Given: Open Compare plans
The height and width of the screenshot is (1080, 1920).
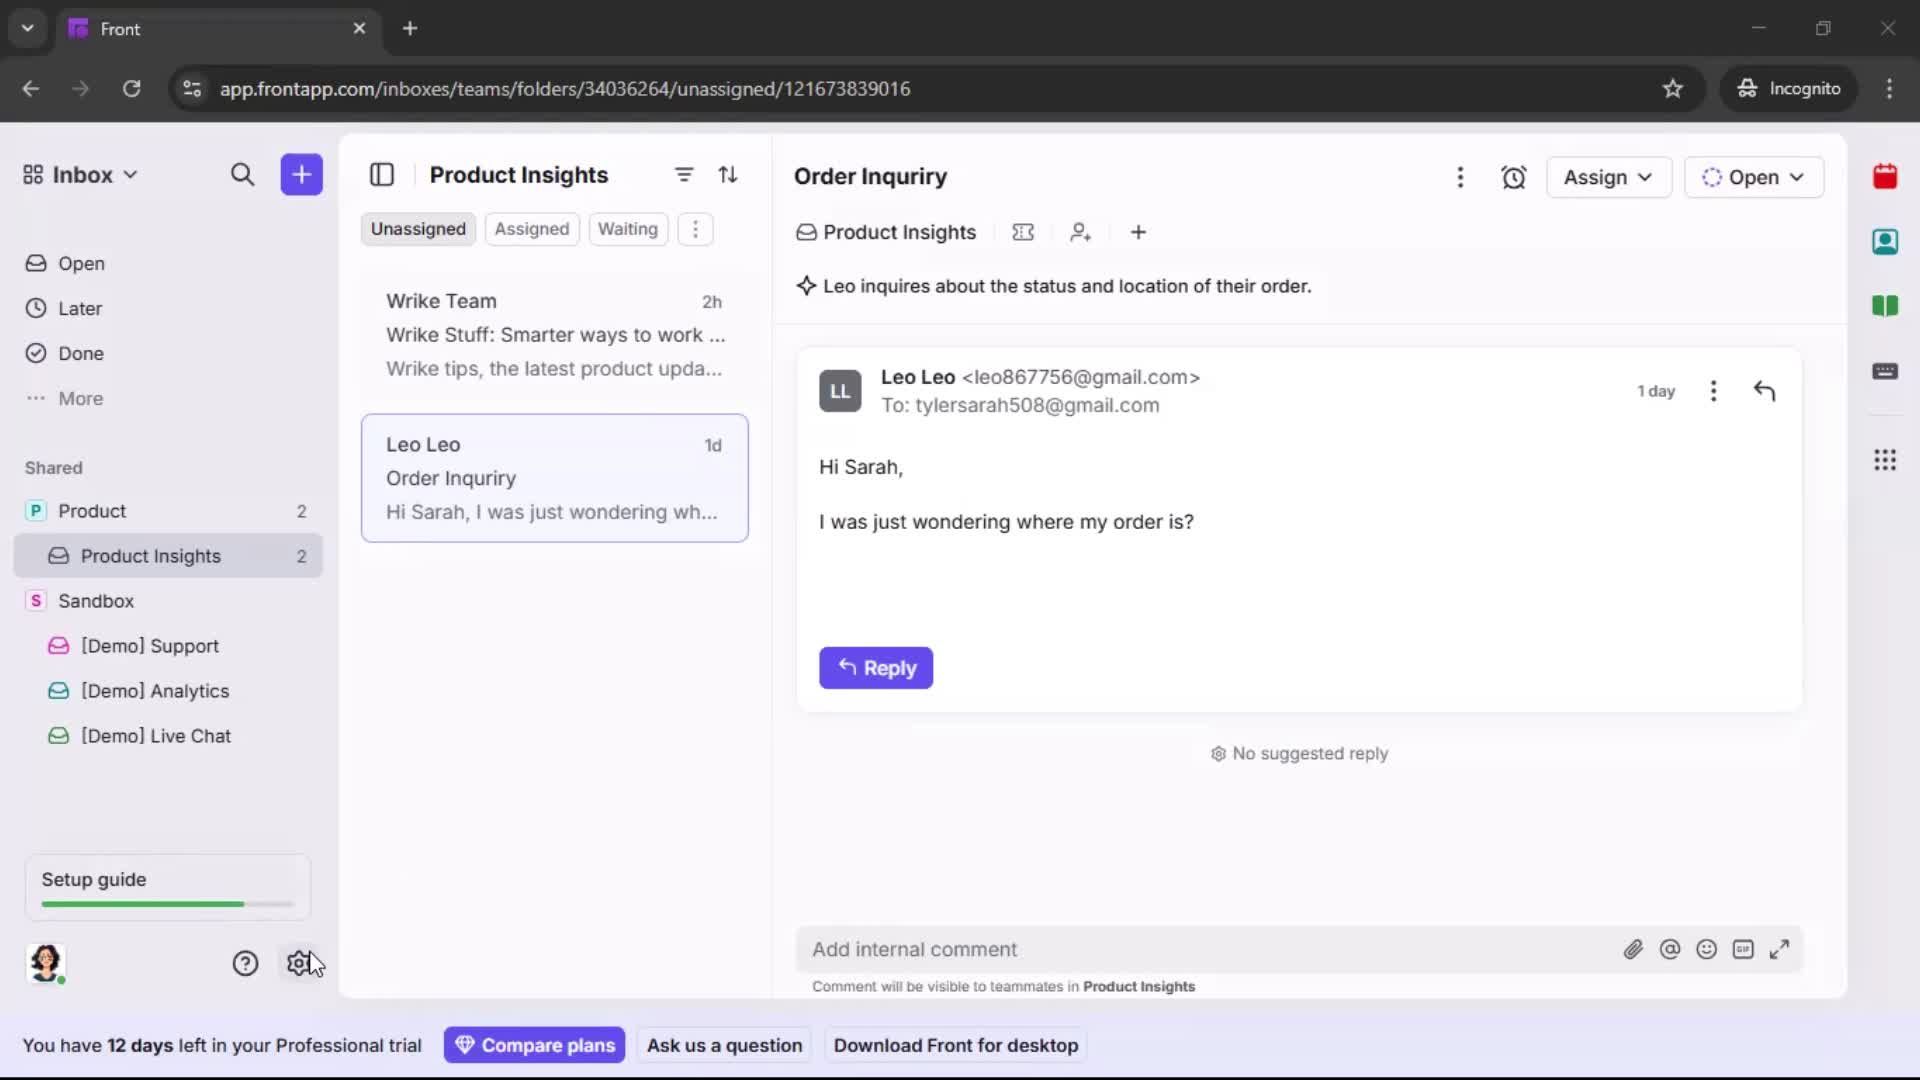Looking at the screenshot, I should tap(534, 1045).
